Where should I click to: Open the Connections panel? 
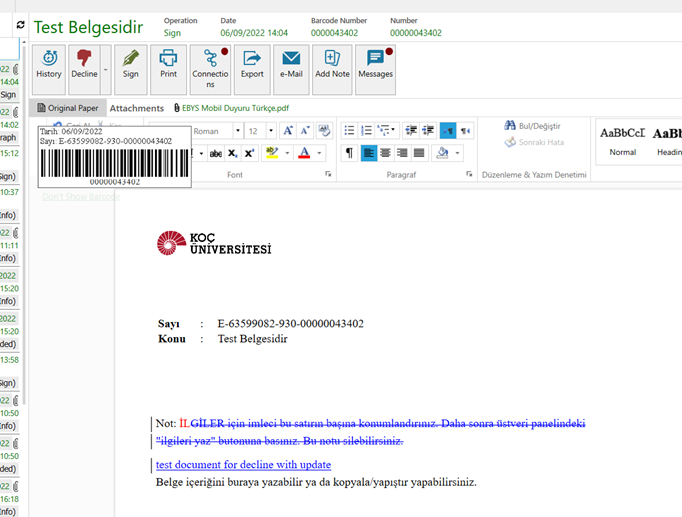[x=210, y=67]
